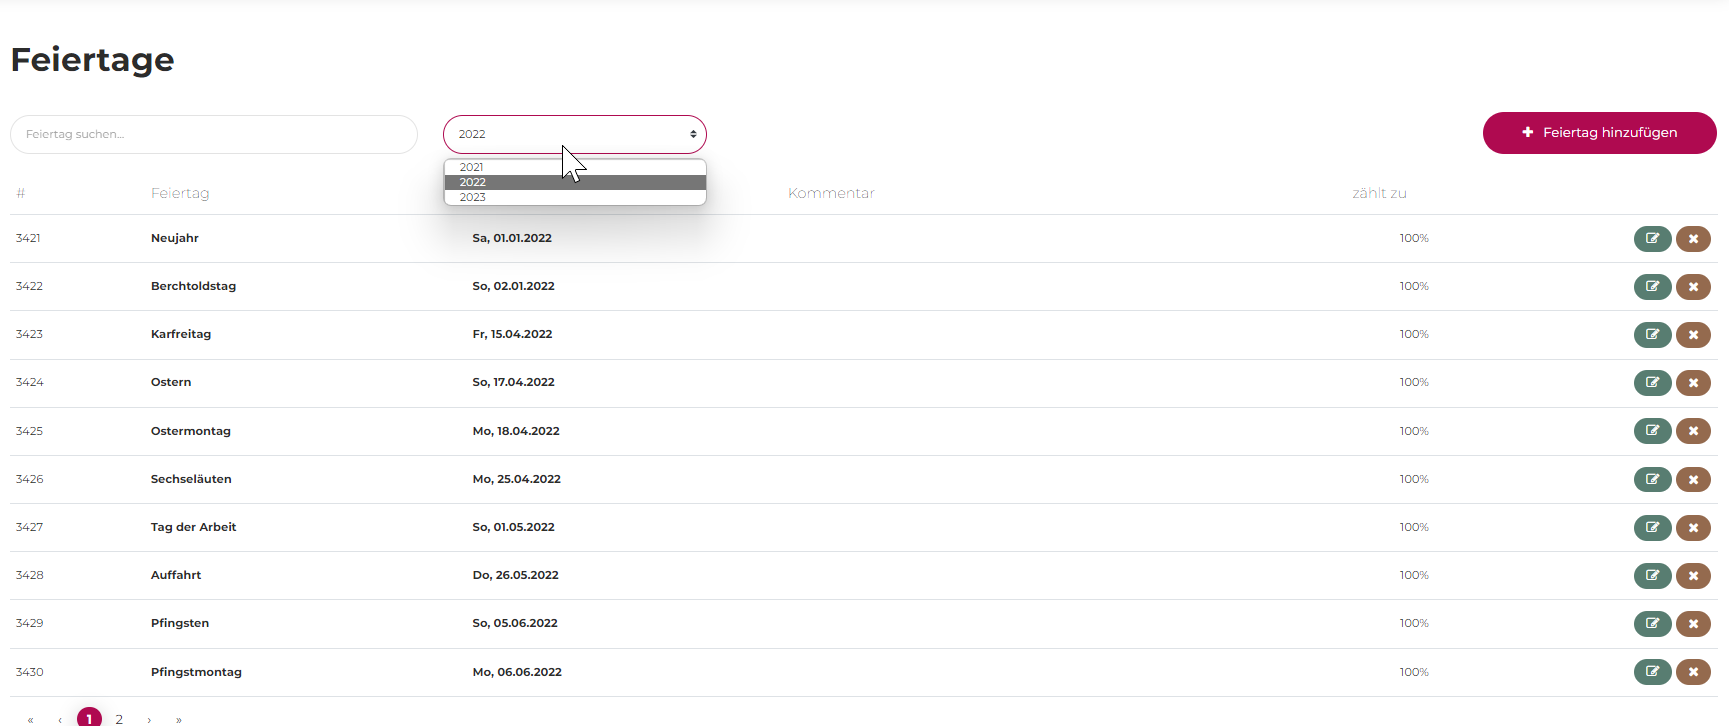Edit the Sechseläuten holiday
1729x726 pixels.
coord(1652,480)
